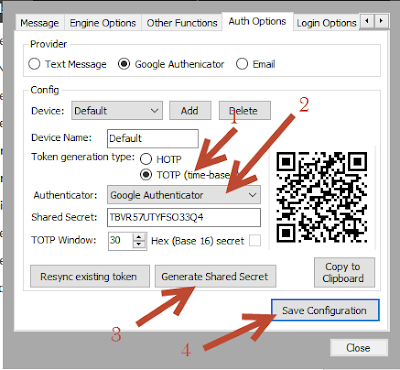Click Resync existing token button
This screenshot has width=400, height=370.
(90, 276)
